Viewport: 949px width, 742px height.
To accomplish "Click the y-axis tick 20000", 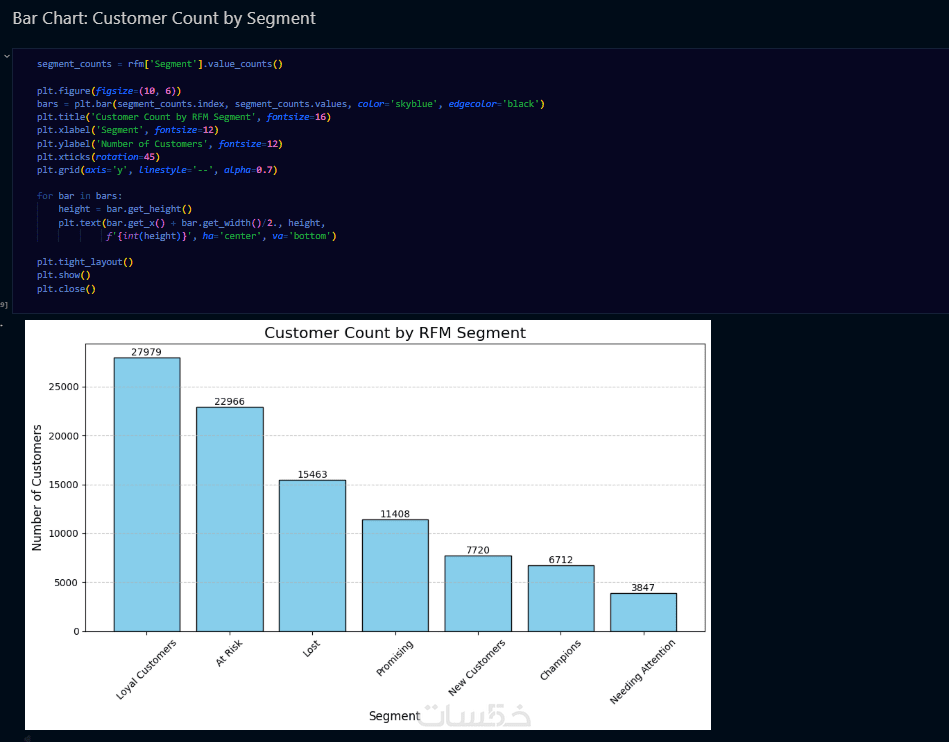I will pos(64,436).
